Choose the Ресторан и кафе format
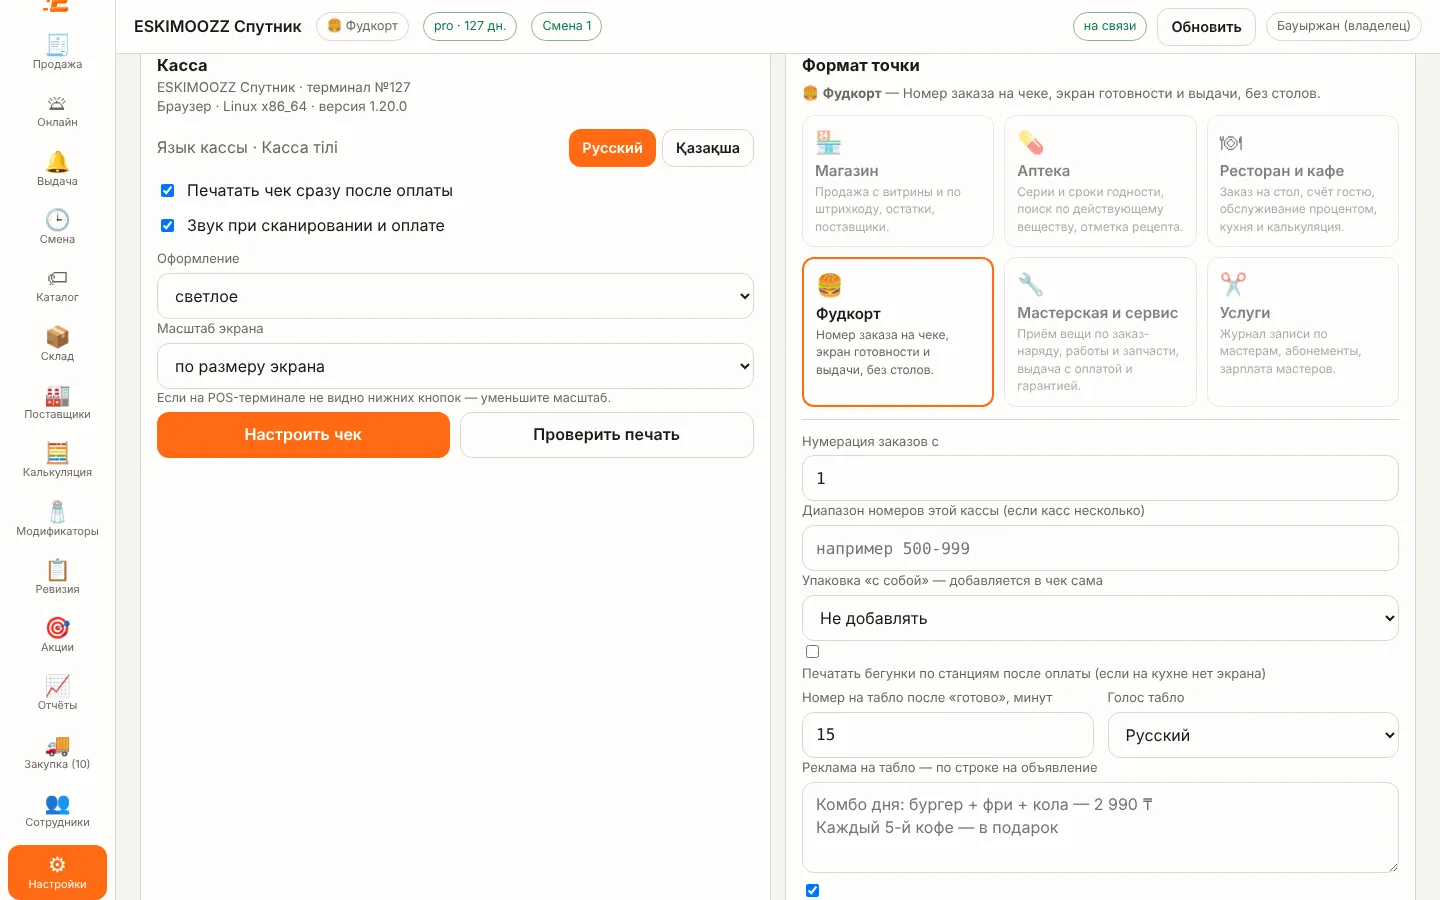The height and width of the screenshot is (900, 1440). 1303,181
